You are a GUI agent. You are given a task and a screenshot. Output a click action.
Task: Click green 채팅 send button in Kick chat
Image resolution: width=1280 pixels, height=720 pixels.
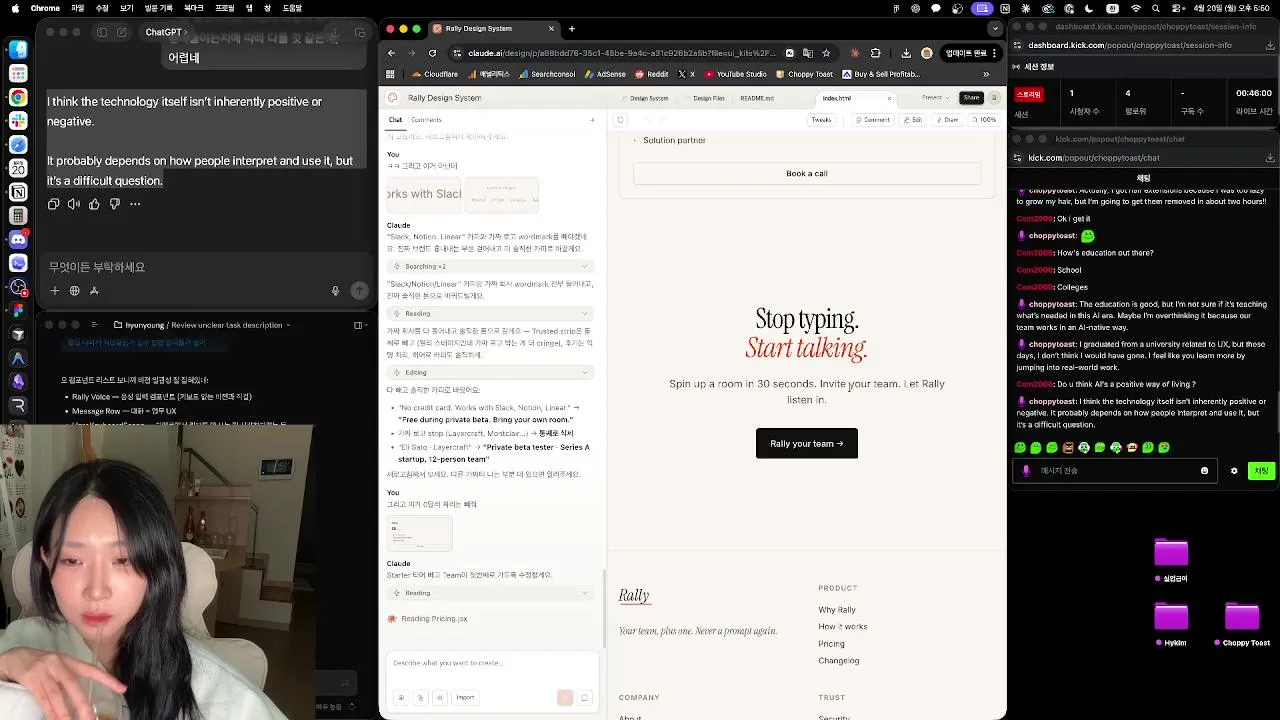coord(1262,471)
